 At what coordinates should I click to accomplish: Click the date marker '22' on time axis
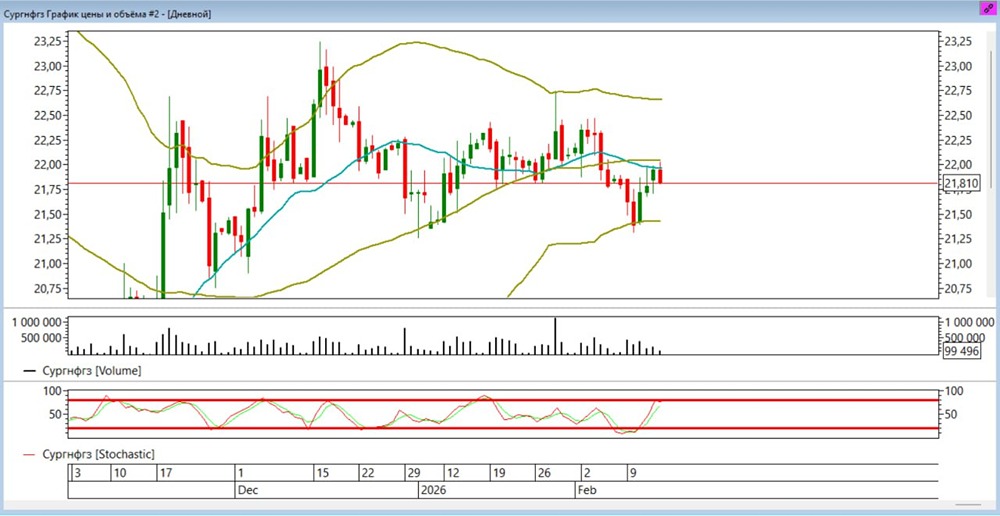(x=367, y=473)
